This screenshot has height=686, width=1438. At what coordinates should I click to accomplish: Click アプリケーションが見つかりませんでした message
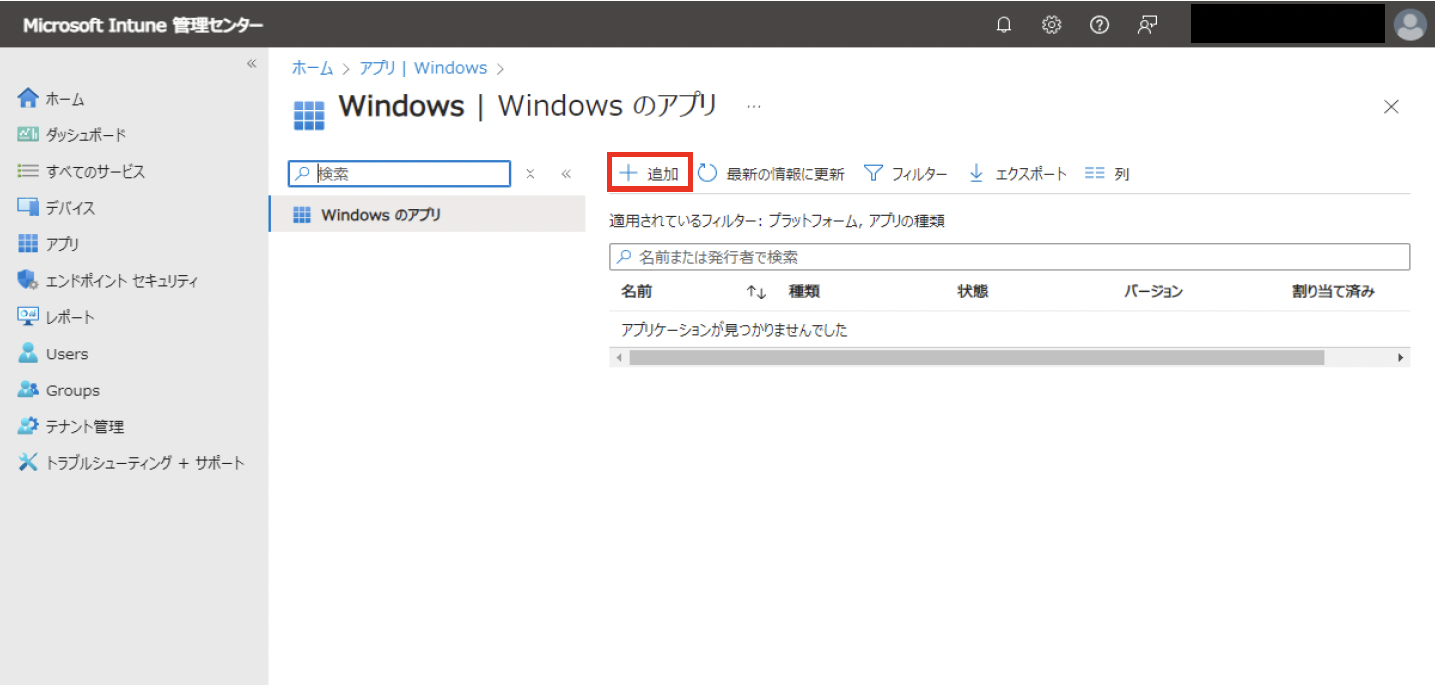[x=734, y=330]
